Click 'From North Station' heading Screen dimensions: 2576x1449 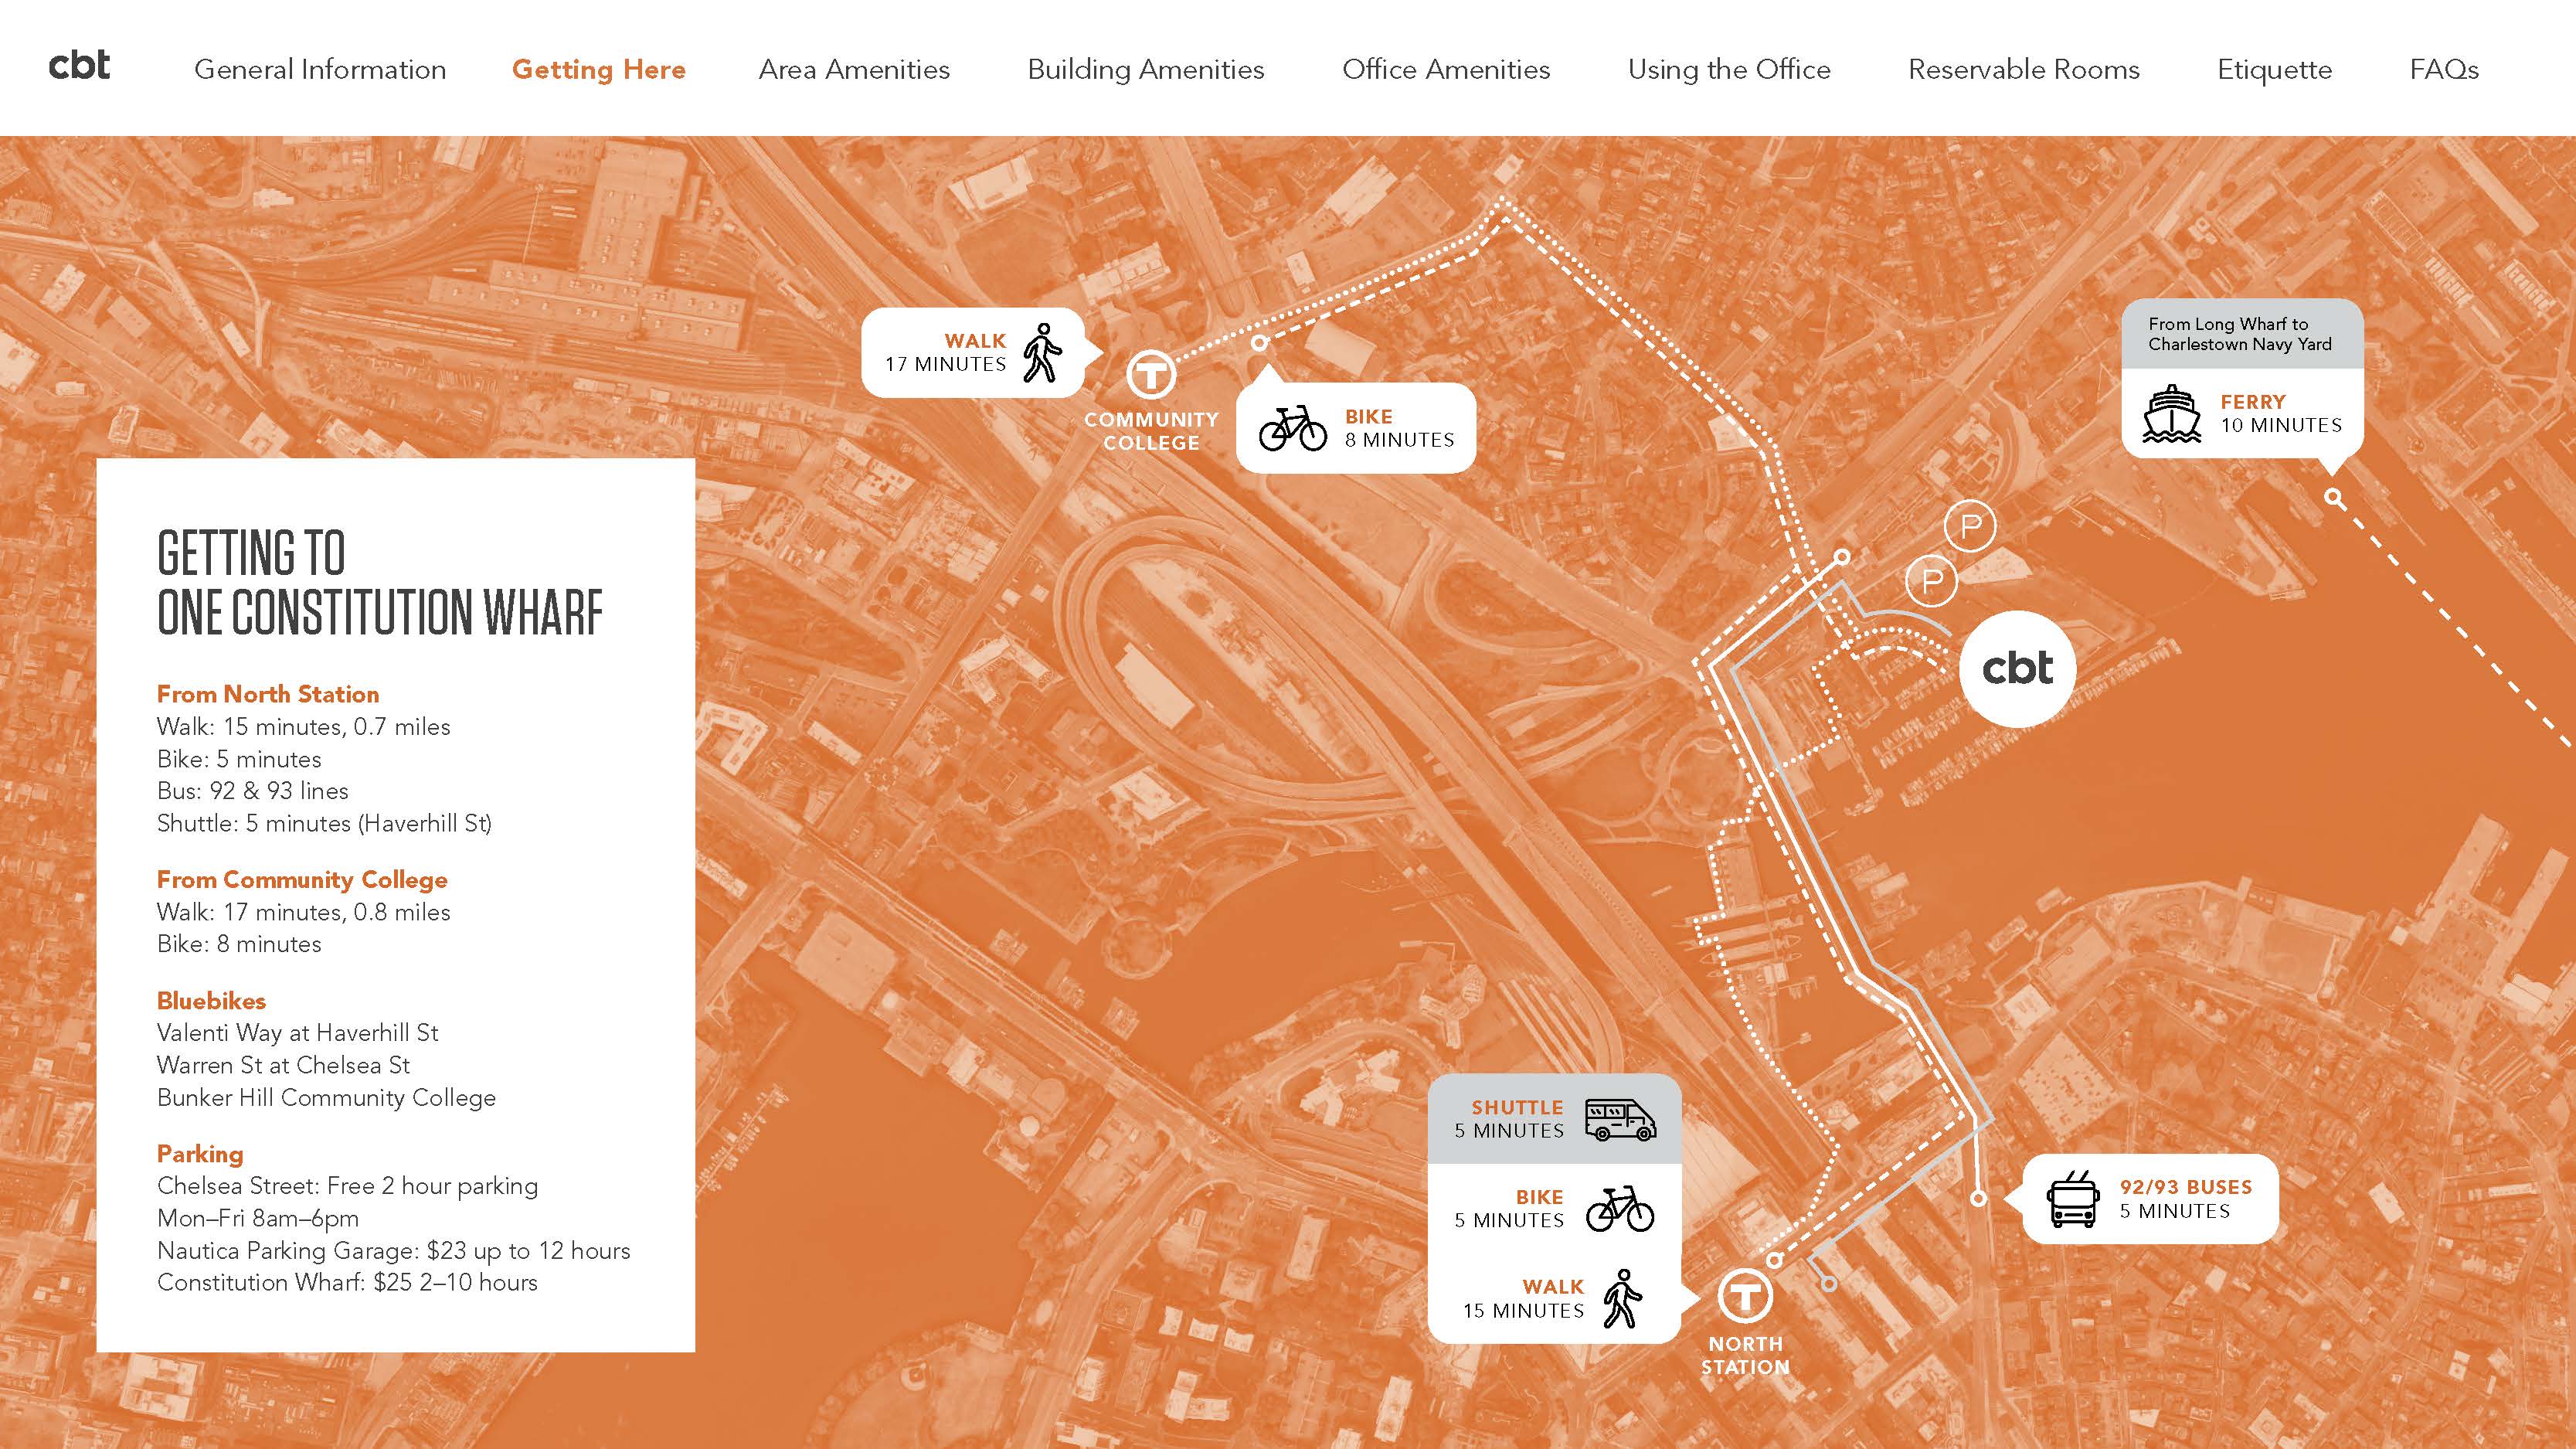tap(268, 694)
